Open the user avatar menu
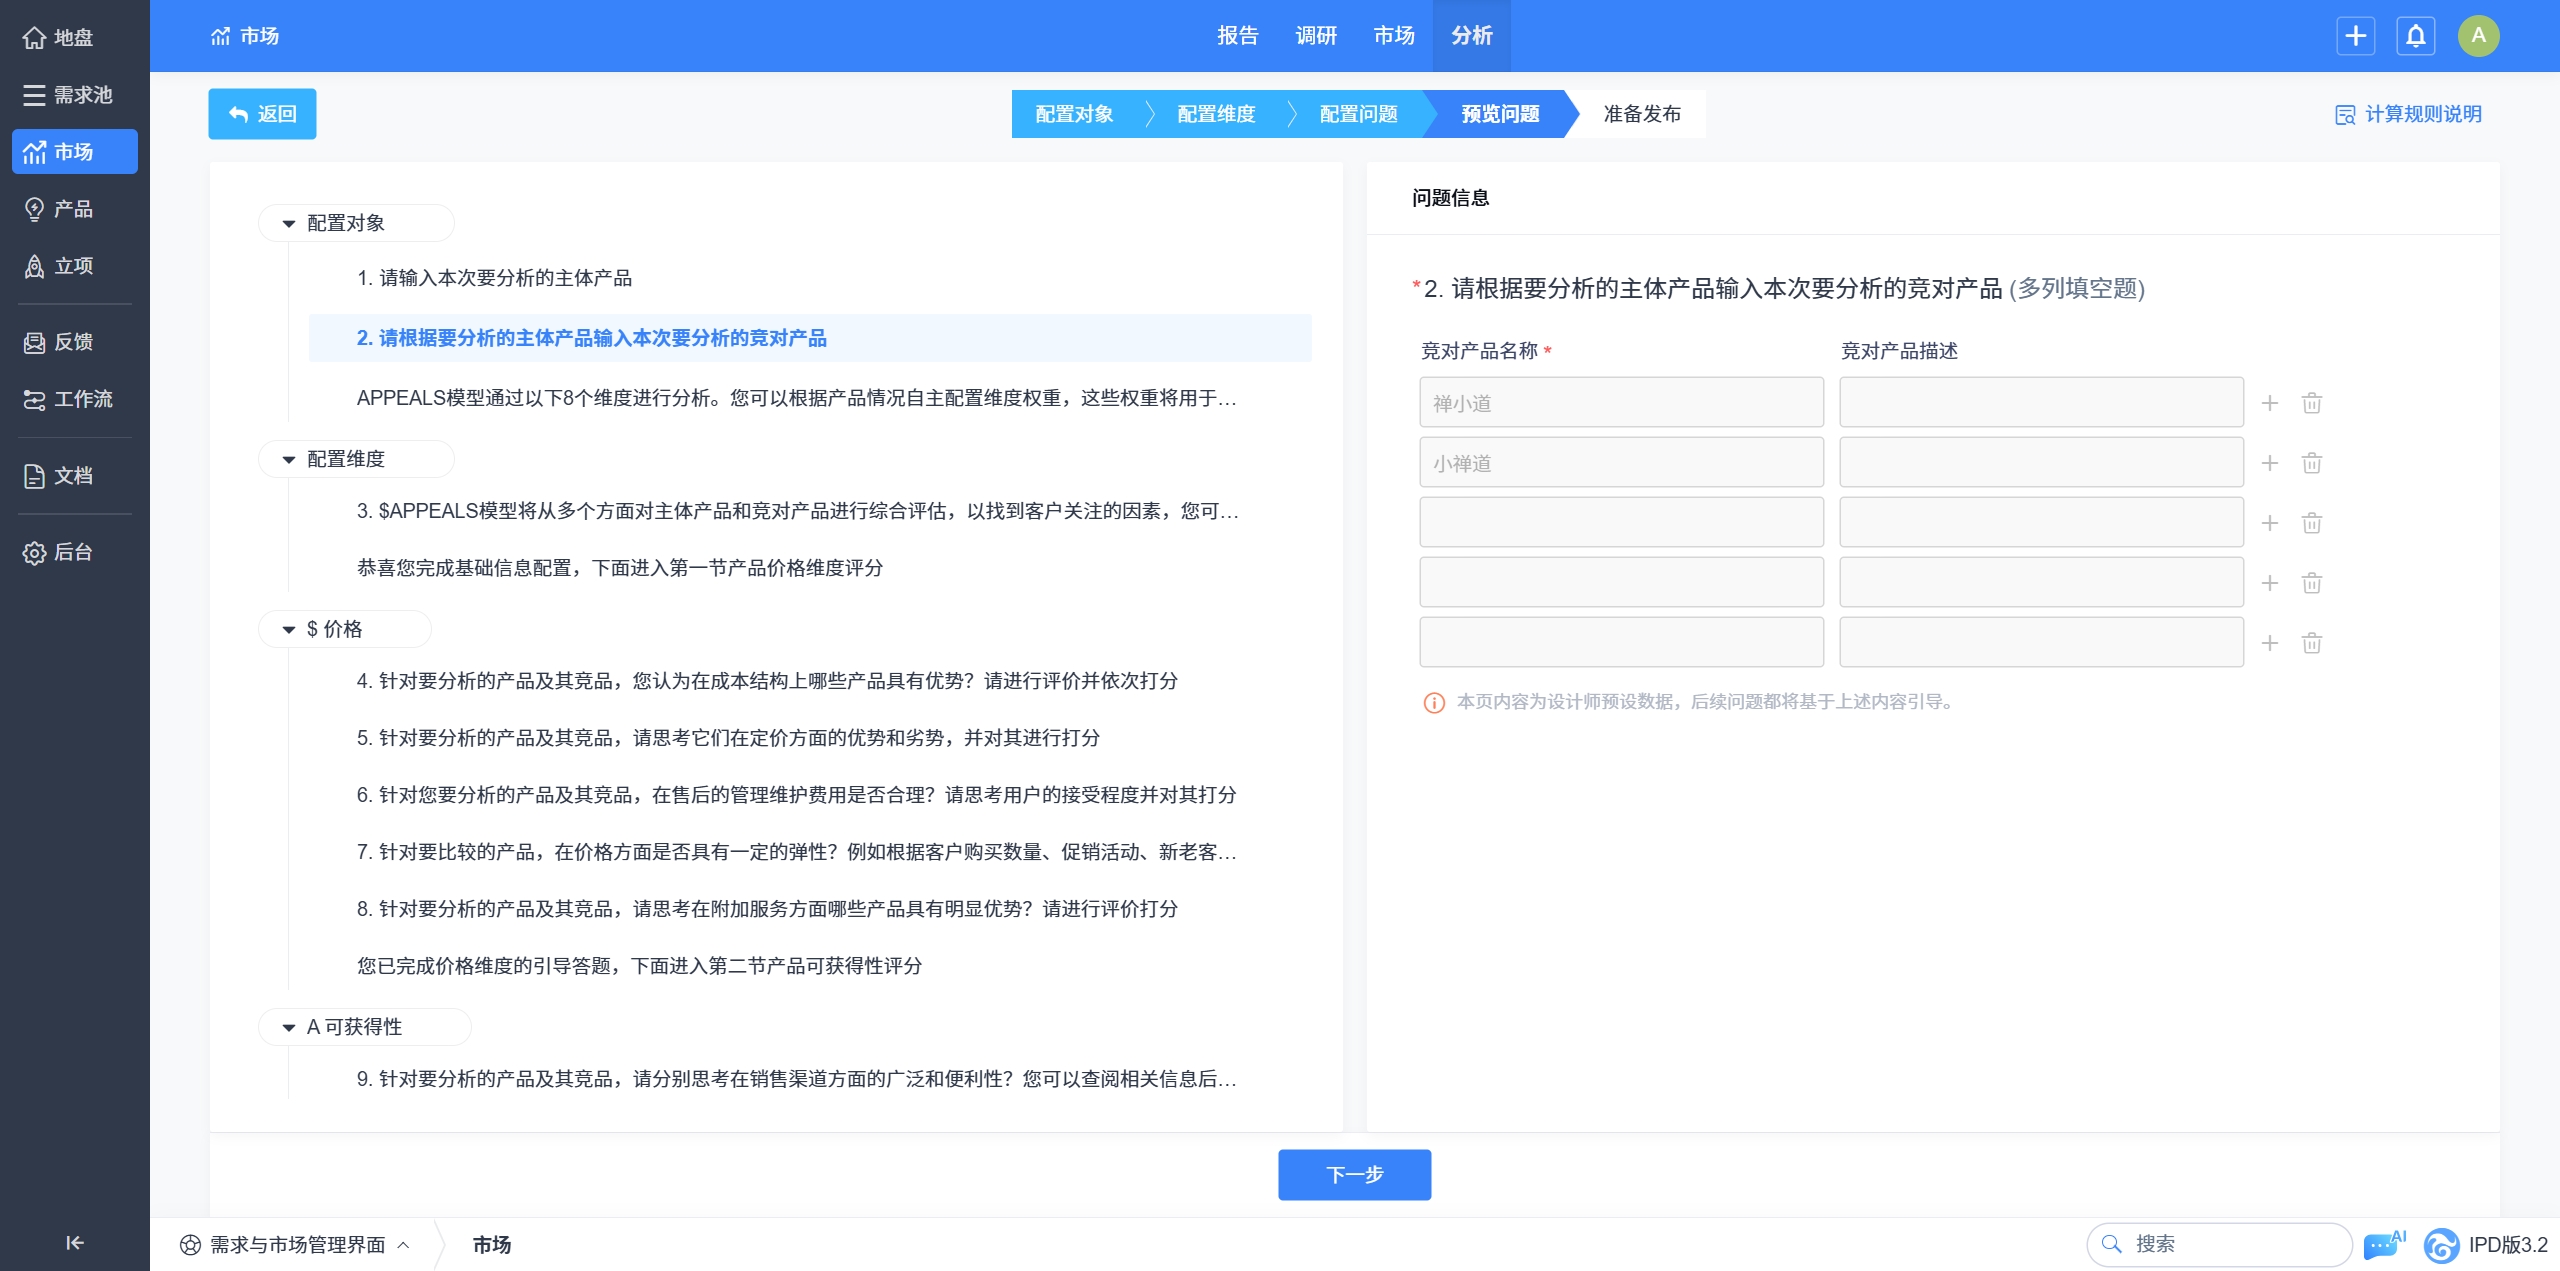This screenshot has width=2560, height=1271. (x=2478, y=36)
